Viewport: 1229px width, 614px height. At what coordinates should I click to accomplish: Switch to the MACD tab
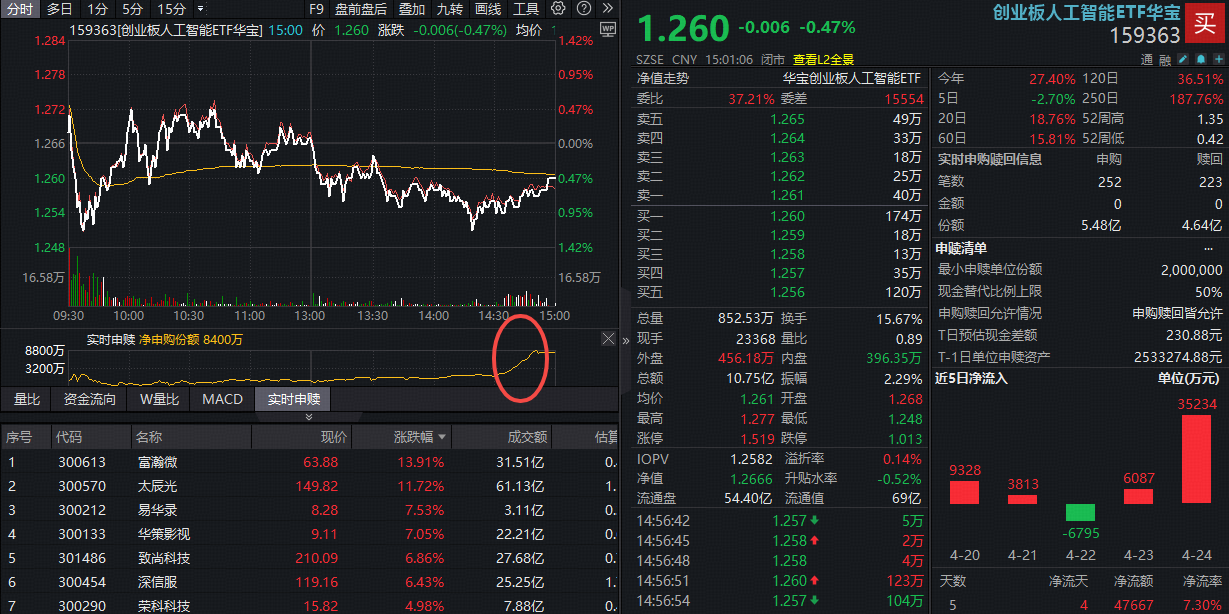(221, 400)
